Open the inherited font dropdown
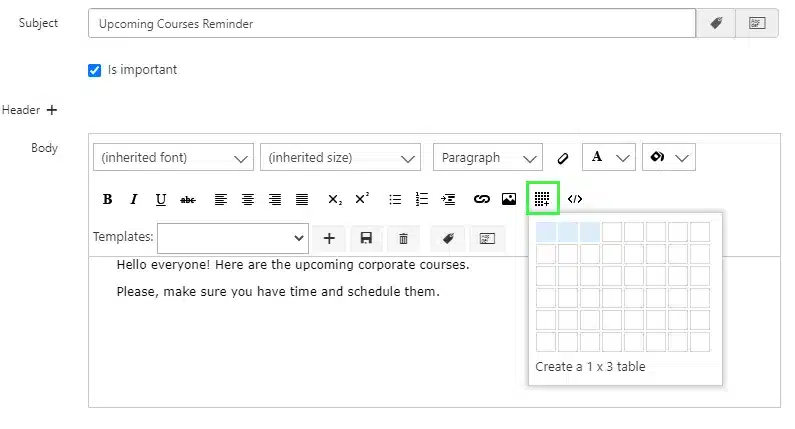This screenshot has width=795, height=429. (x=173, y=158)
